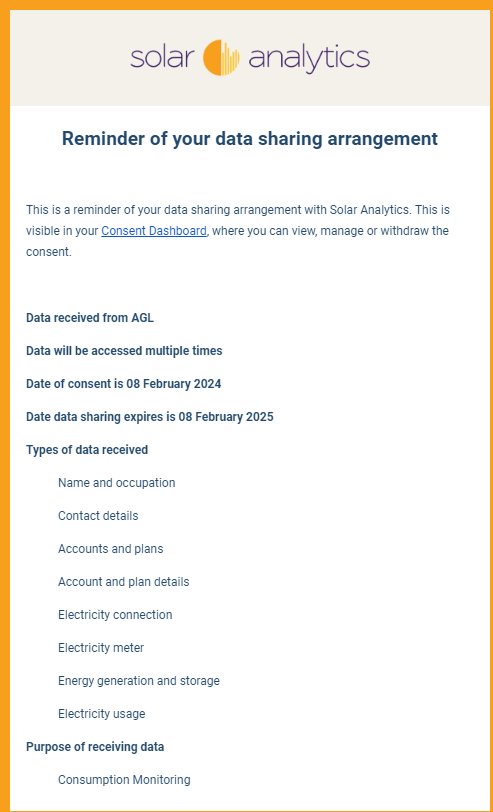
Task: Select the 'Contact details' item
Action: point(98,516)
